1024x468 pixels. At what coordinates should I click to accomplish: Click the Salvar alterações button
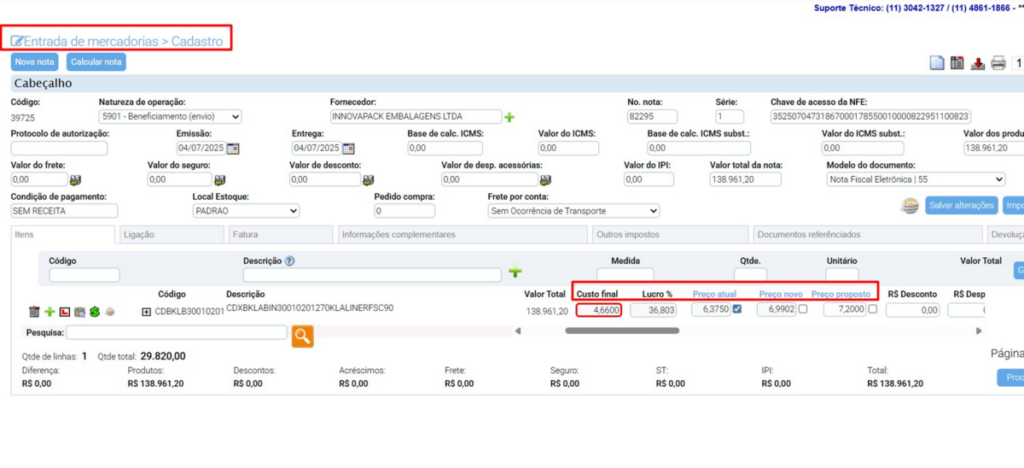tap(962, 205)
